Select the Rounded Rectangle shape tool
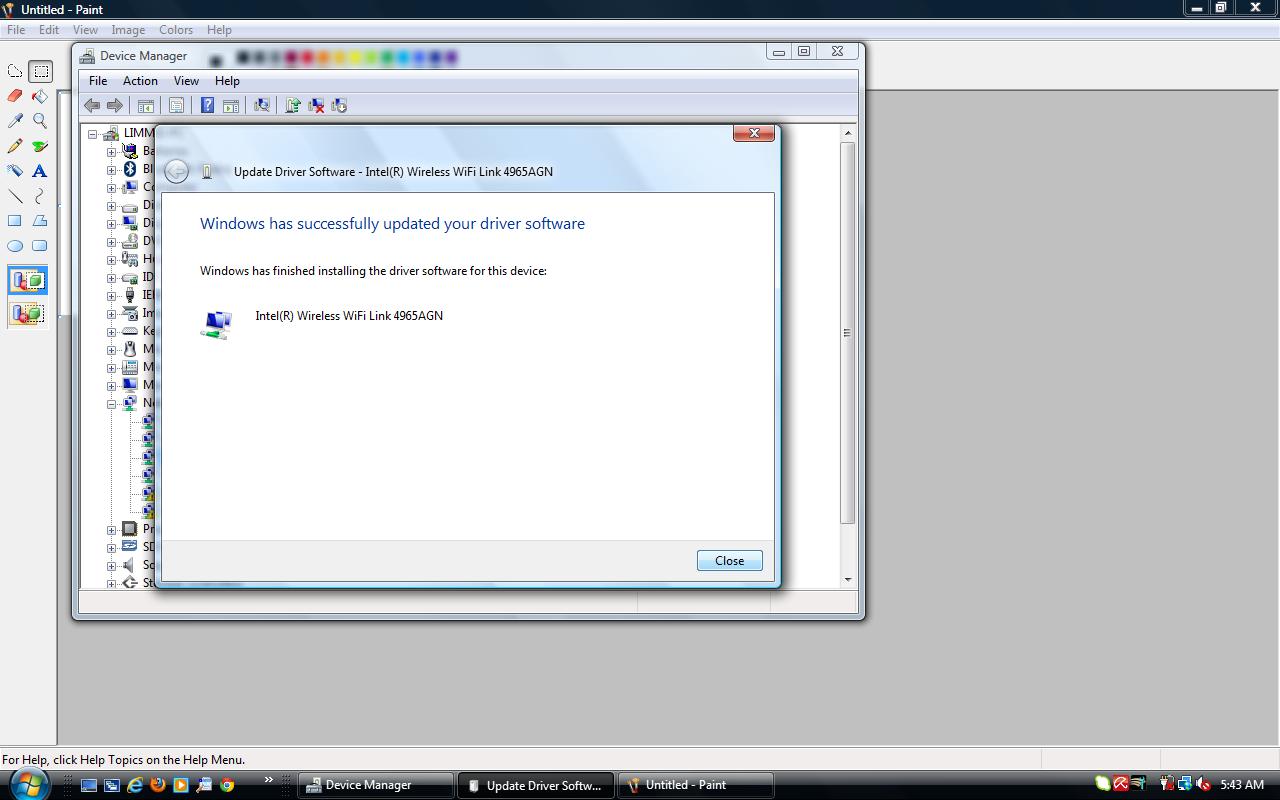The image size is (1280, 800). [x=40, y=246]
